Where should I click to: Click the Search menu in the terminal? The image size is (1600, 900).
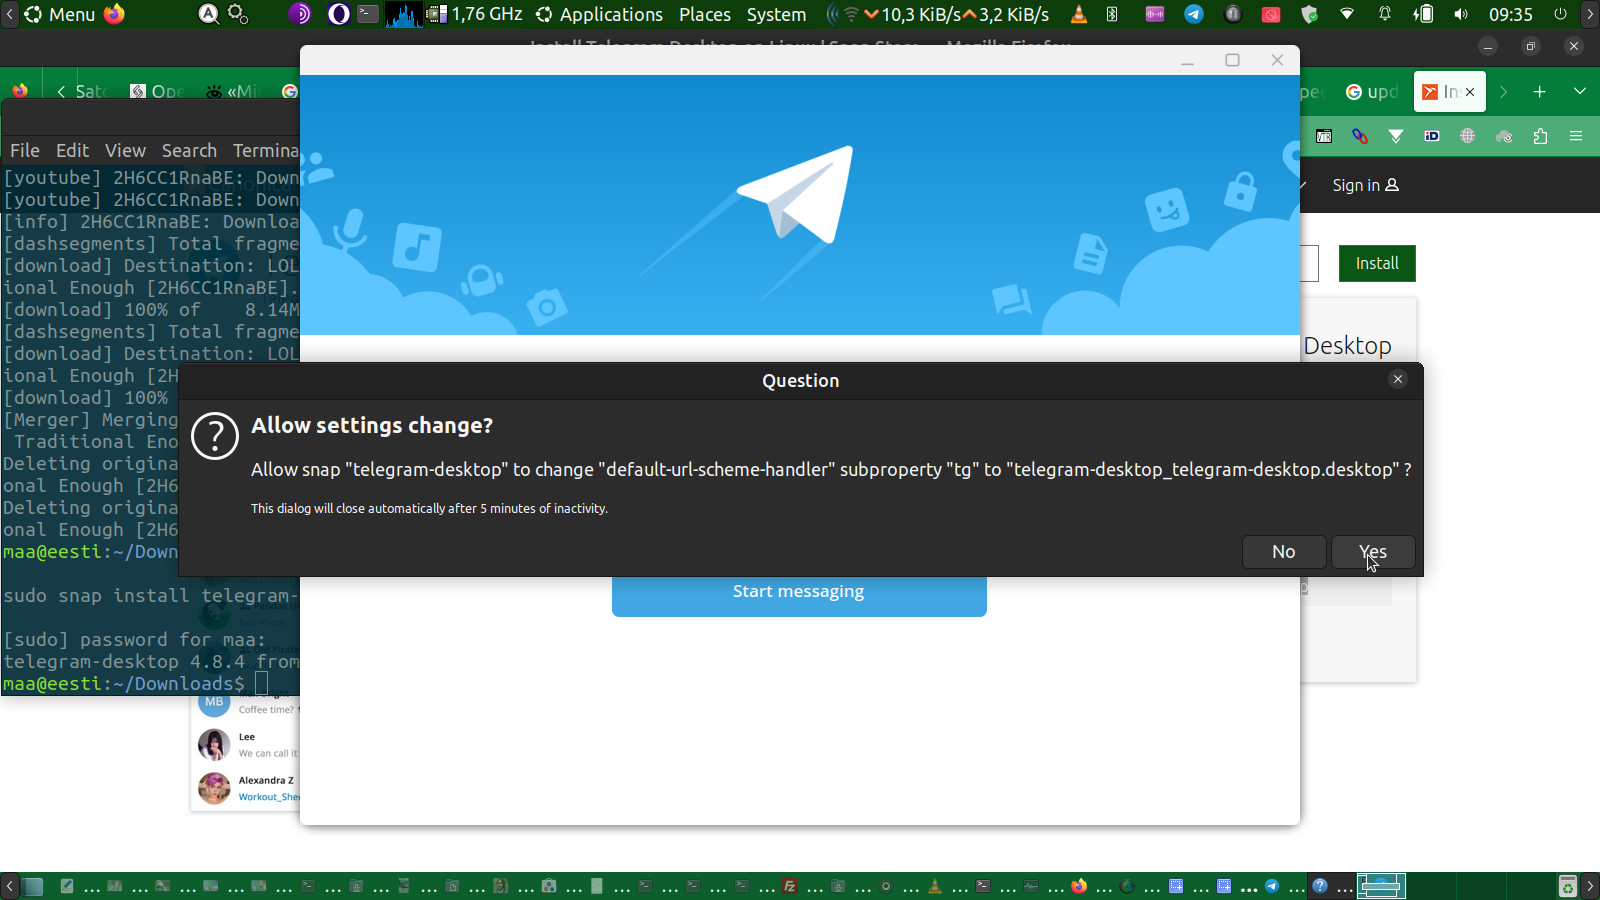point(189,150)
